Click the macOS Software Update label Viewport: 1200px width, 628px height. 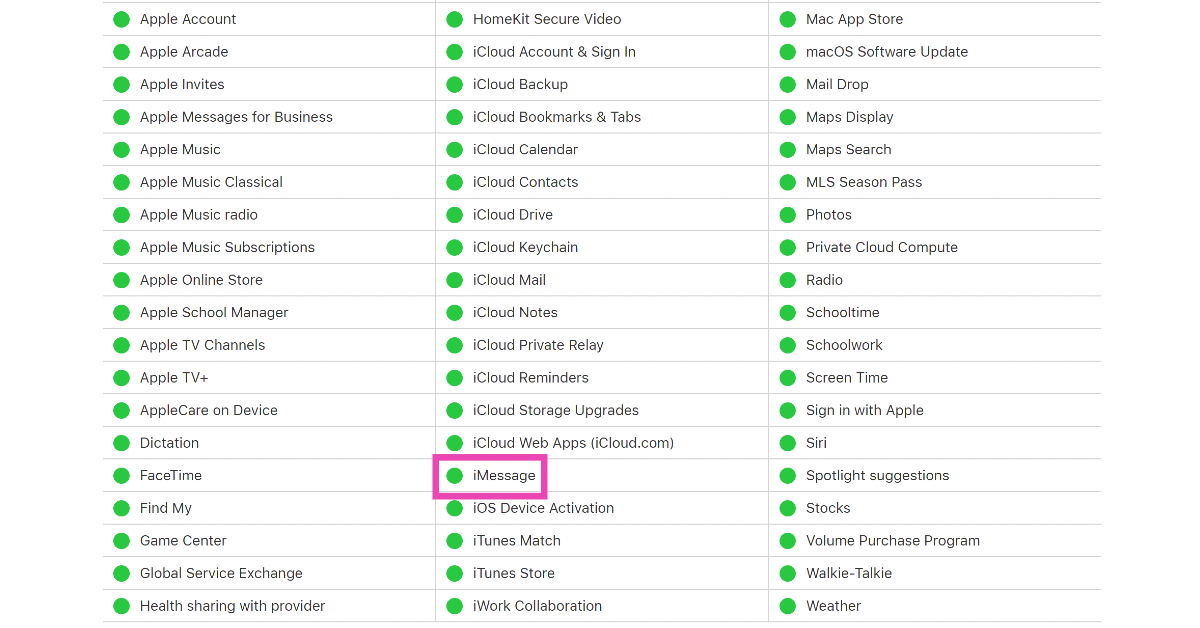point(887,52)
